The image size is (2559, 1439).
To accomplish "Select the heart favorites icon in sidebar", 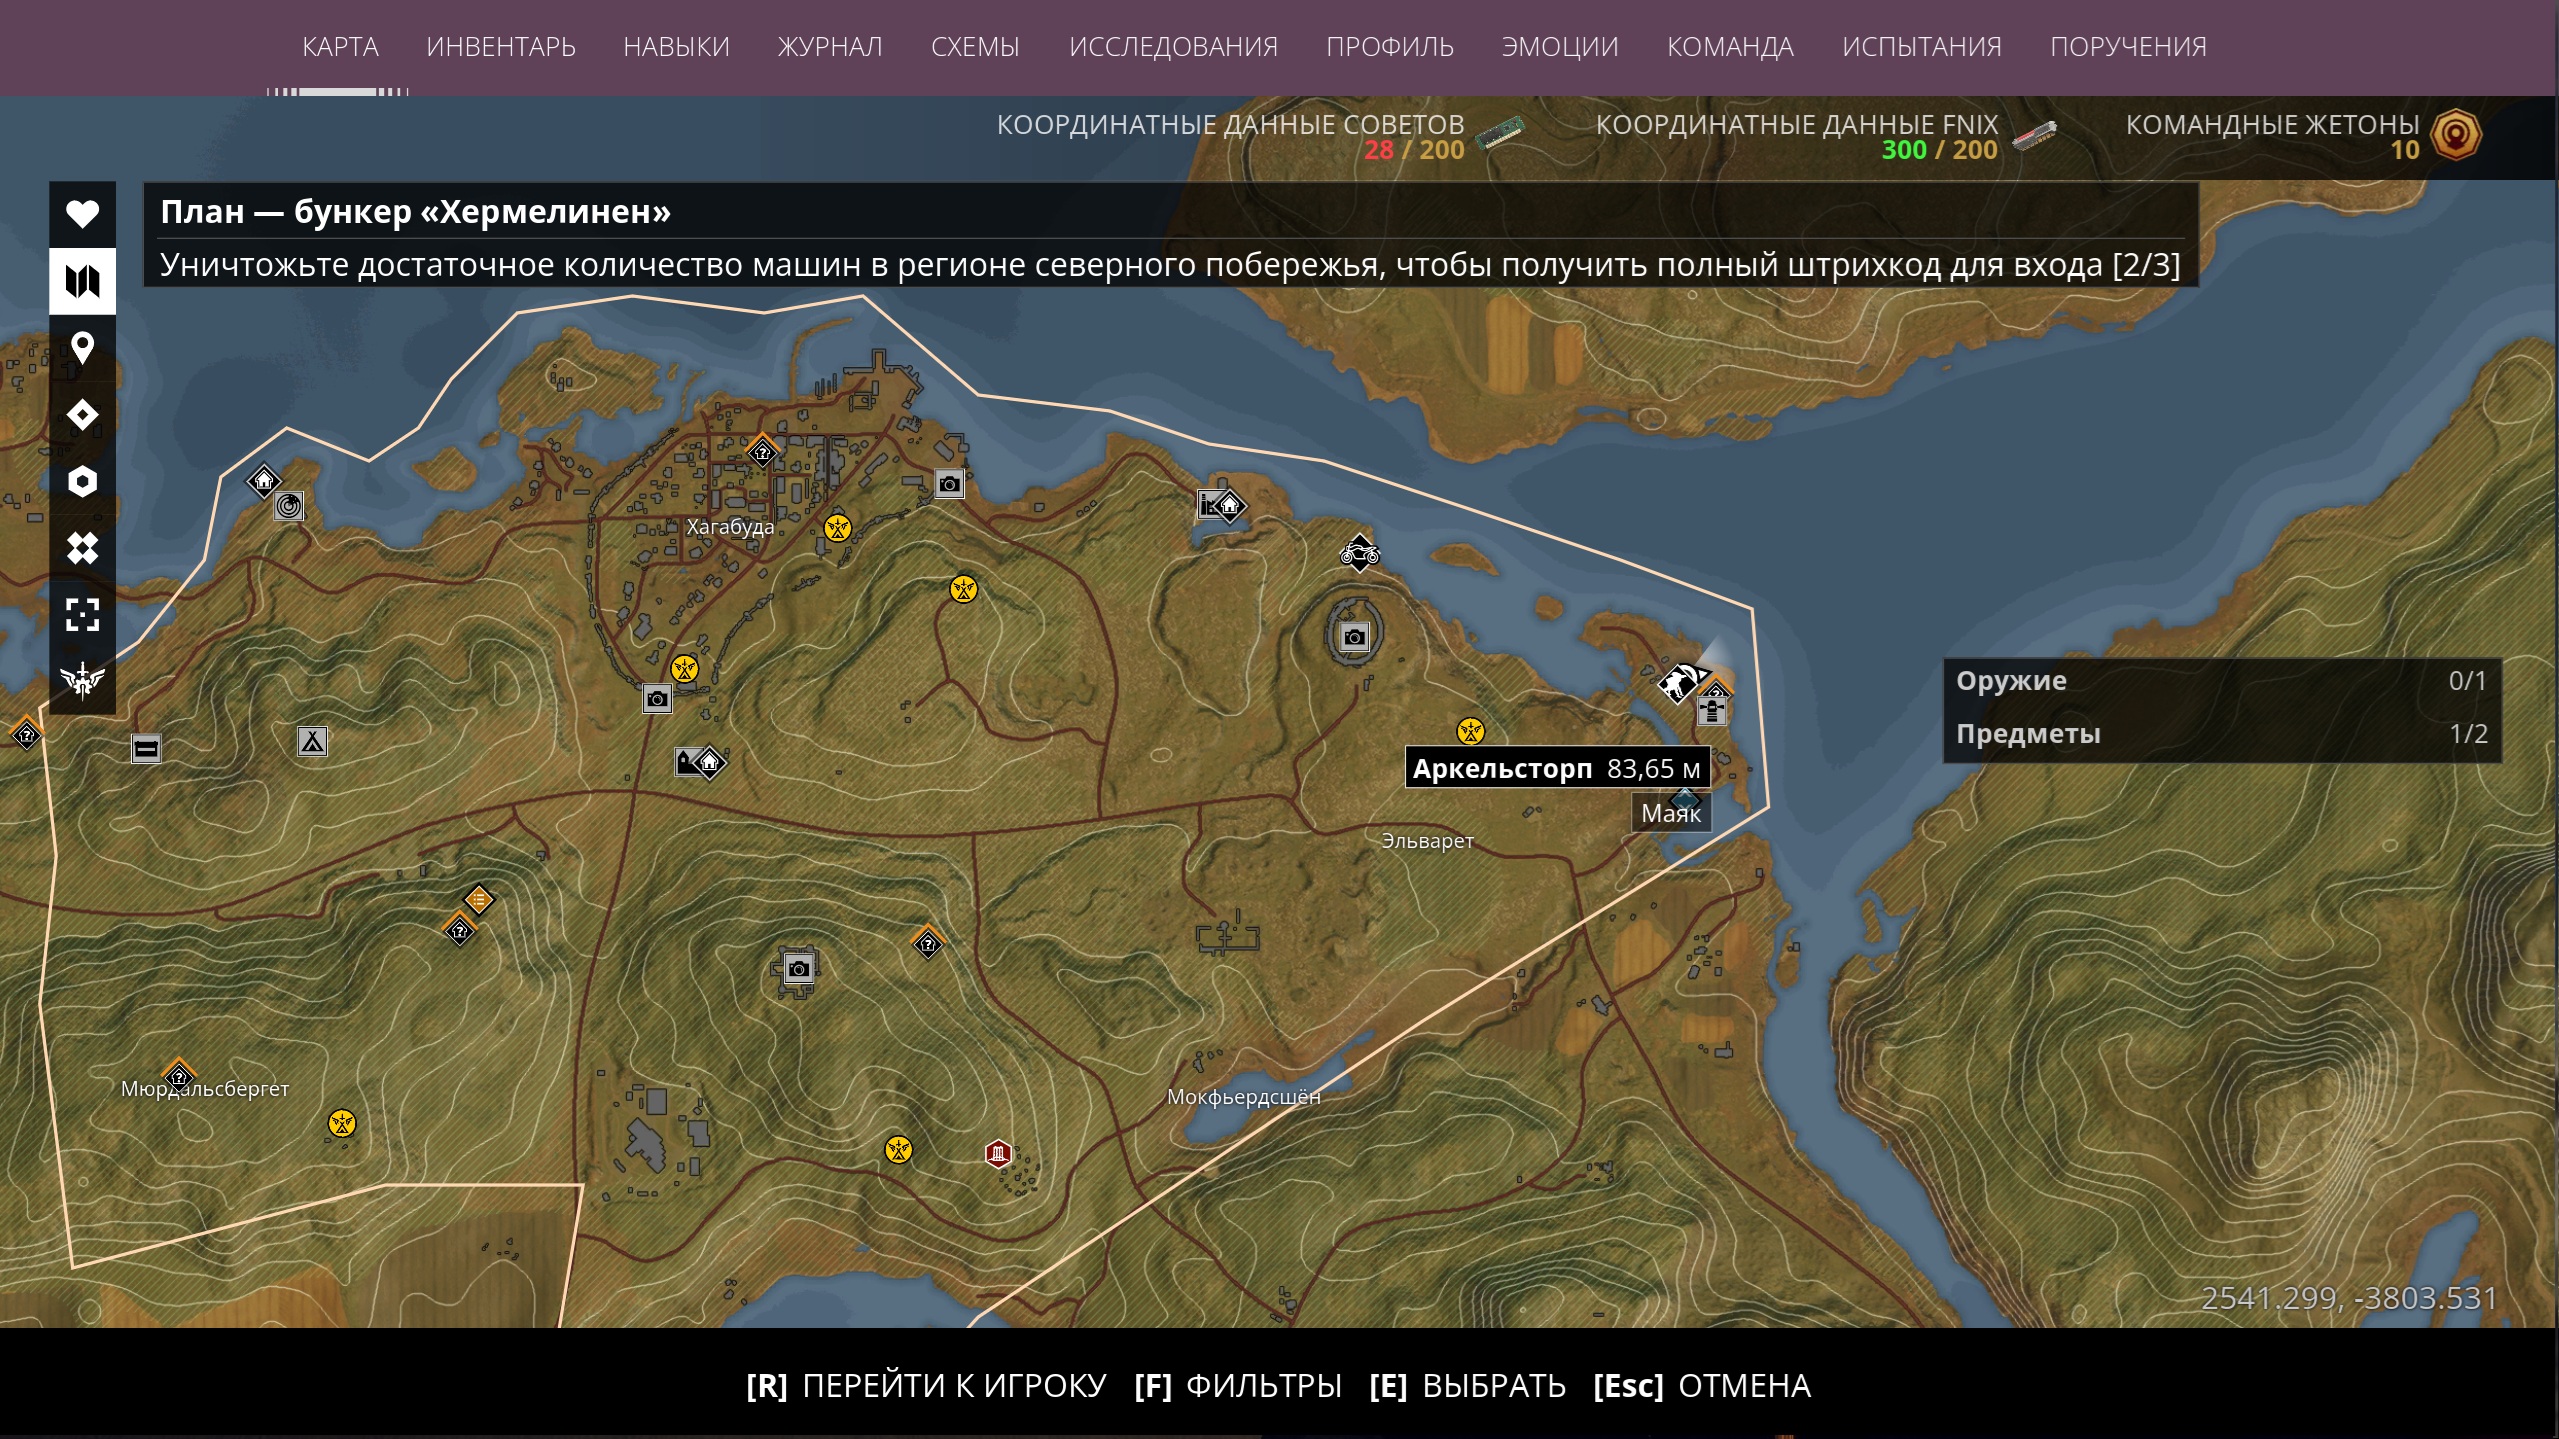I will click(82, 214).
